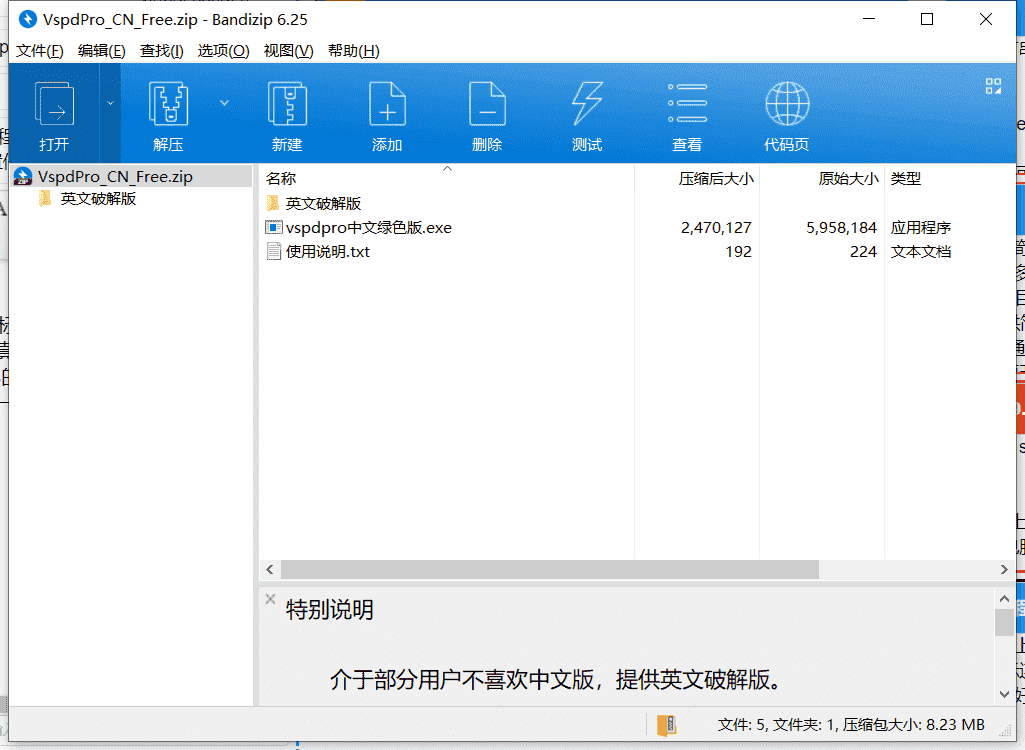Expand the dropdown arrow next to 打开
1025x750 pixels.
(x=110, y=103)
